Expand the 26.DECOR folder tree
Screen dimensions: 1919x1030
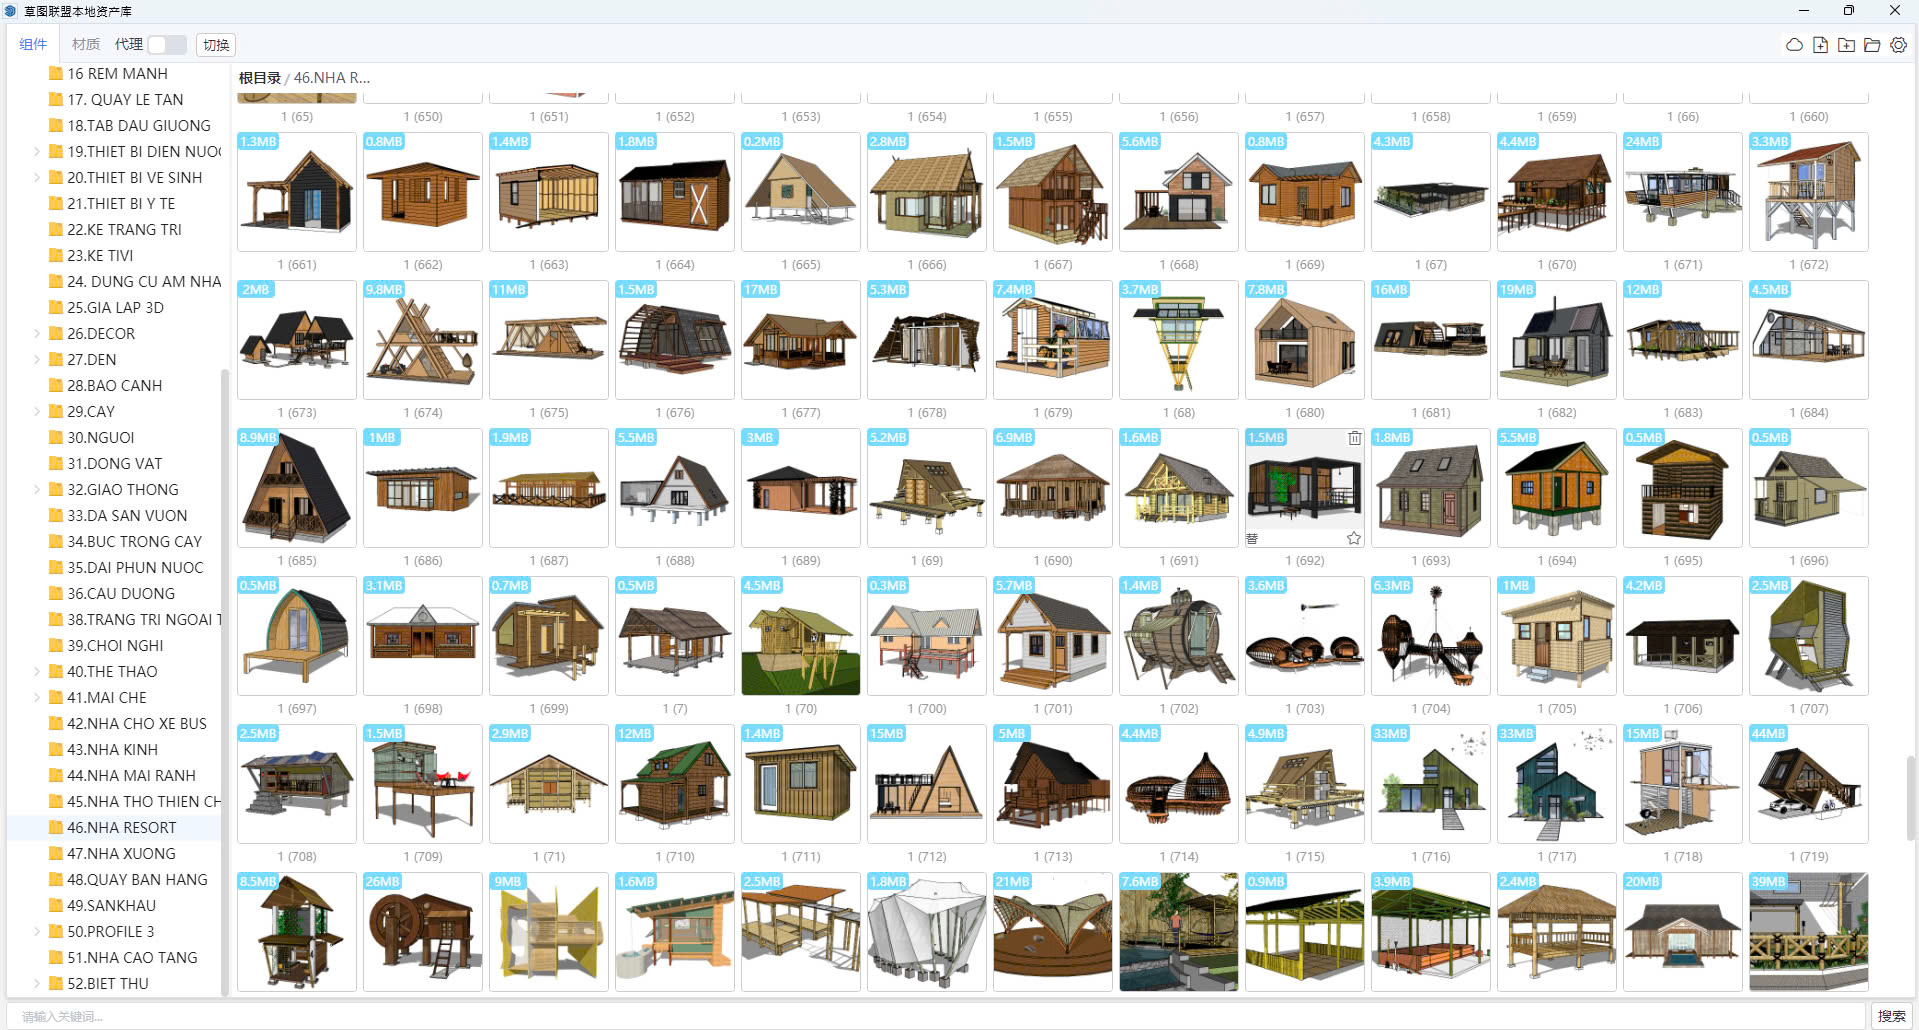[x=37, y=334]
